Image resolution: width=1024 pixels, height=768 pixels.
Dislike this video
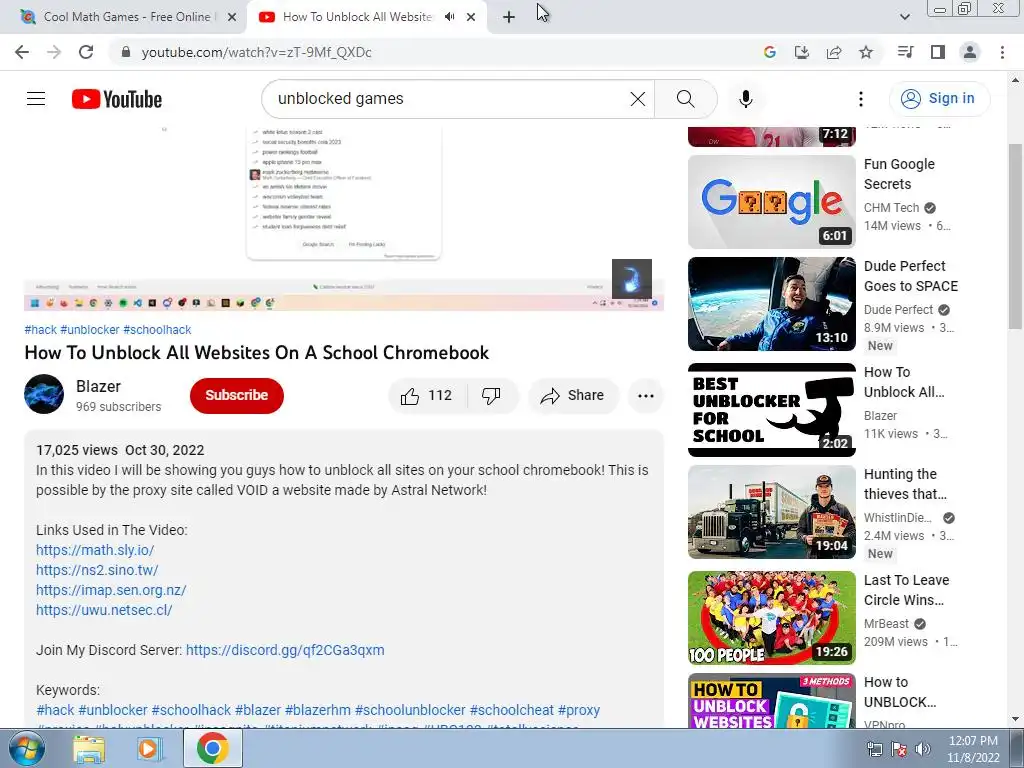491,396
